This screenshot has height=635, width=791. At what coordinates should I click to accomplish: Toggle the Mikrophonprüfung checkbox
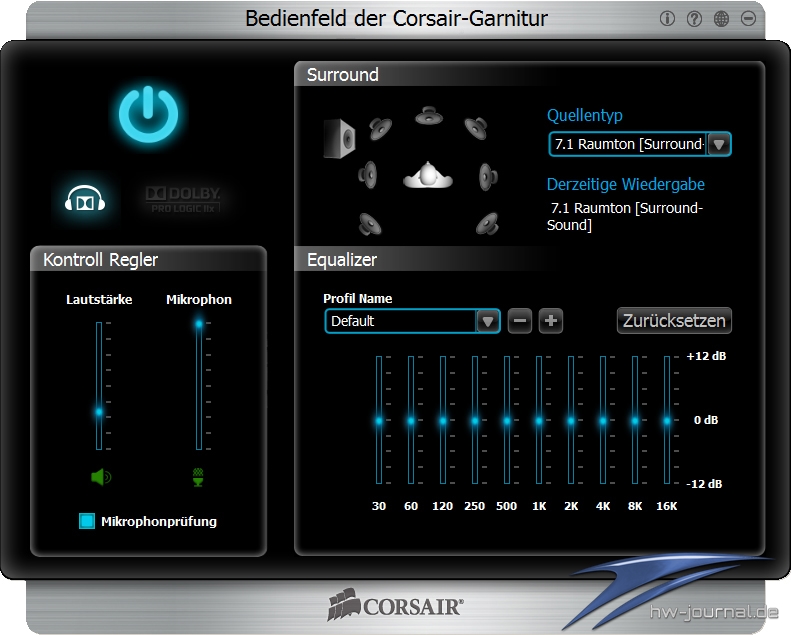tap(87, 521)
